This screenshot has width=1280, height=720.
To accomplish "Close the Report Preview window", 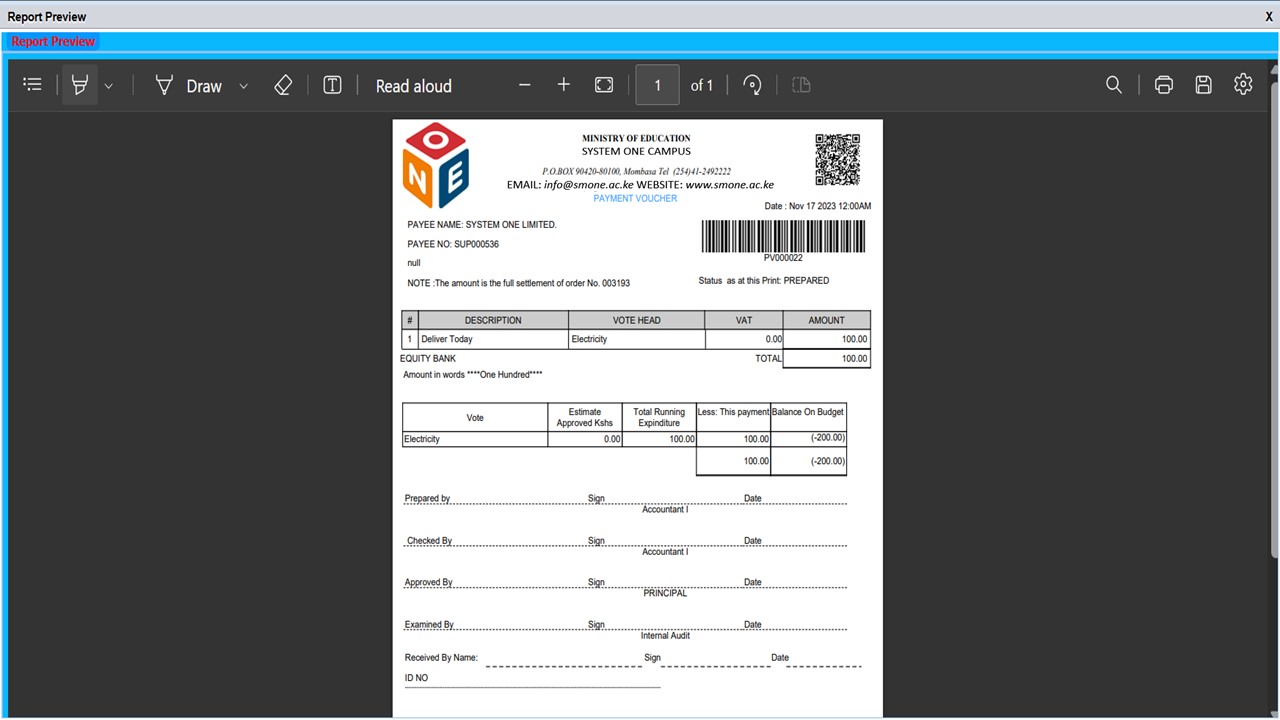I will coord(1269,17).
